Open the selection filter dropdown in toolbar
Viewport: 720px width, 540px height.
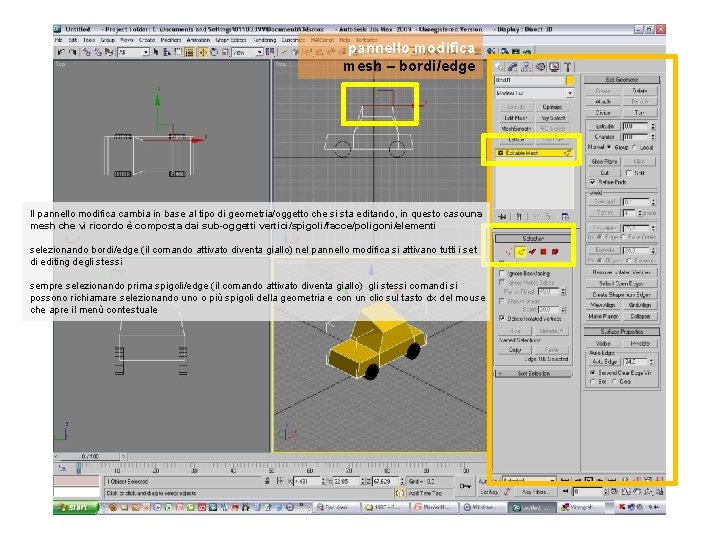[133, 52]
